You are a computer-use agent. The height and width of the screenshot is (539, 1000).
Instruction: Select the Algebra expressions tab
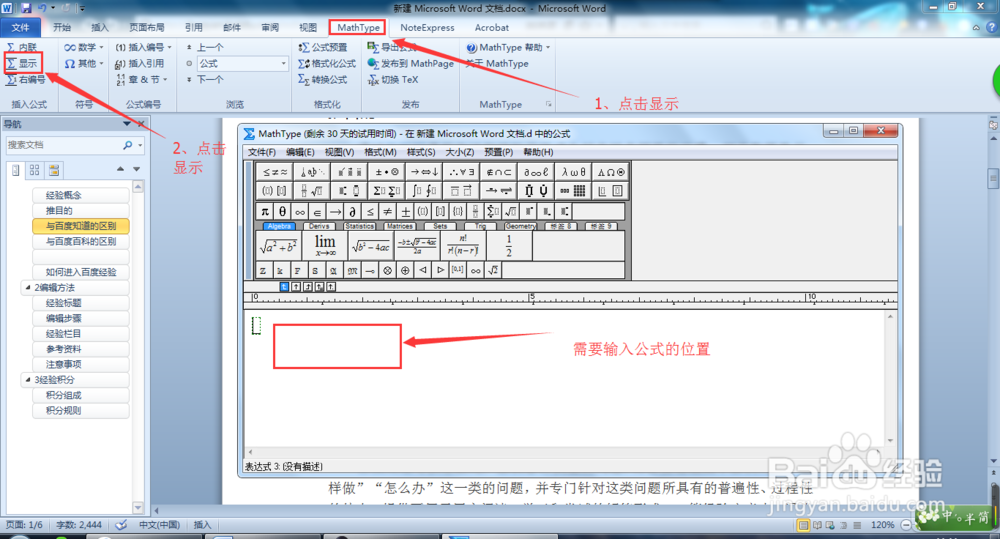coord(279,226)
